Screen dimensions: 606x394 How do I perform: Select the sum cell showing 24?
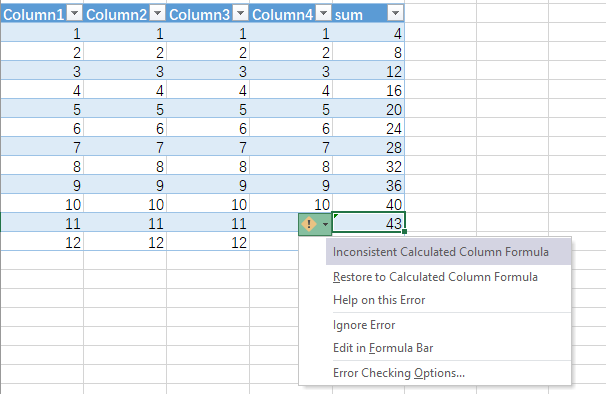coord(368,128)
